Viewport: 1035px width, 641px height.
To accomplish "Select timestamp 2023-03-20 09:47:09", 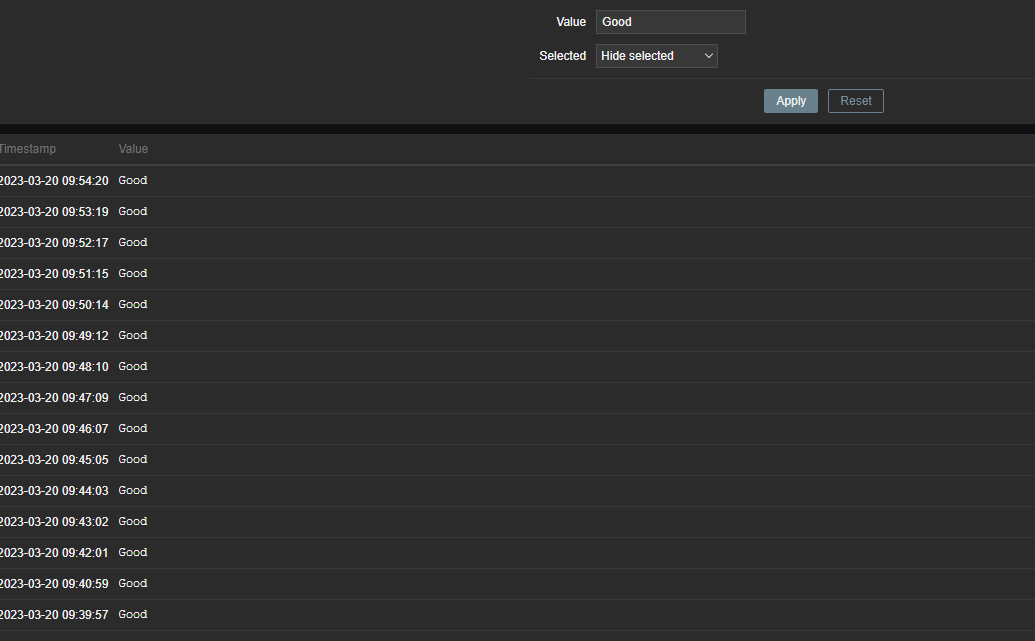I will click(x=54, y=398).
